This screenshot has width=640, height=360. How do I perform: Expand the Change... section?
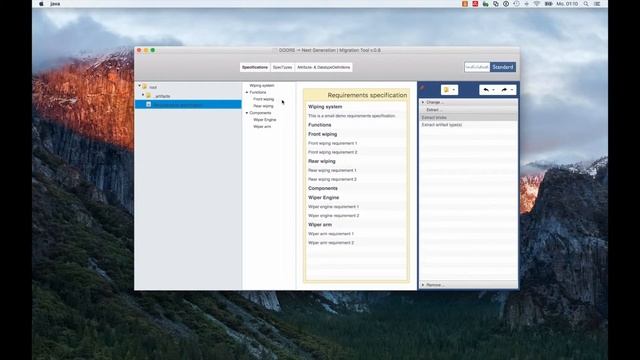coord(468,102)
